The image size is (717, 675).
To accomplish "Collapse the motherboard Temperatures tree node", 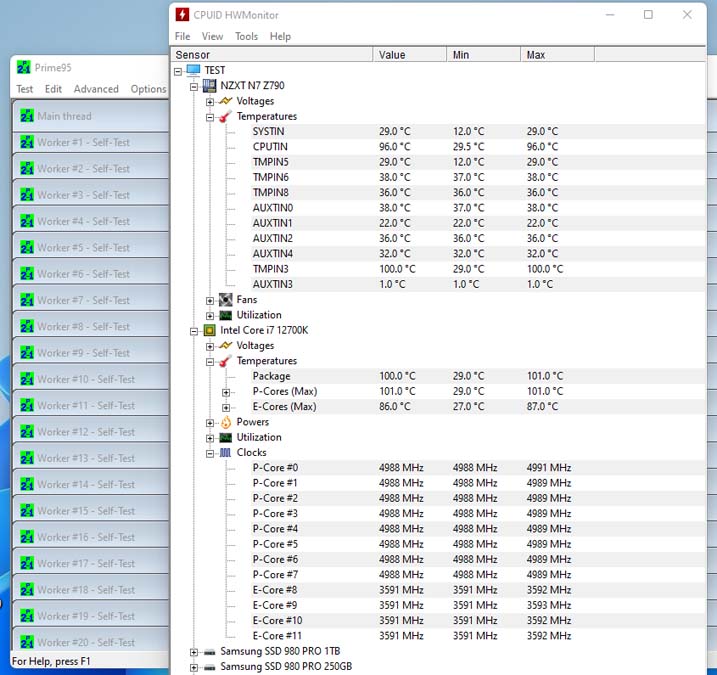I will [209, 117].
